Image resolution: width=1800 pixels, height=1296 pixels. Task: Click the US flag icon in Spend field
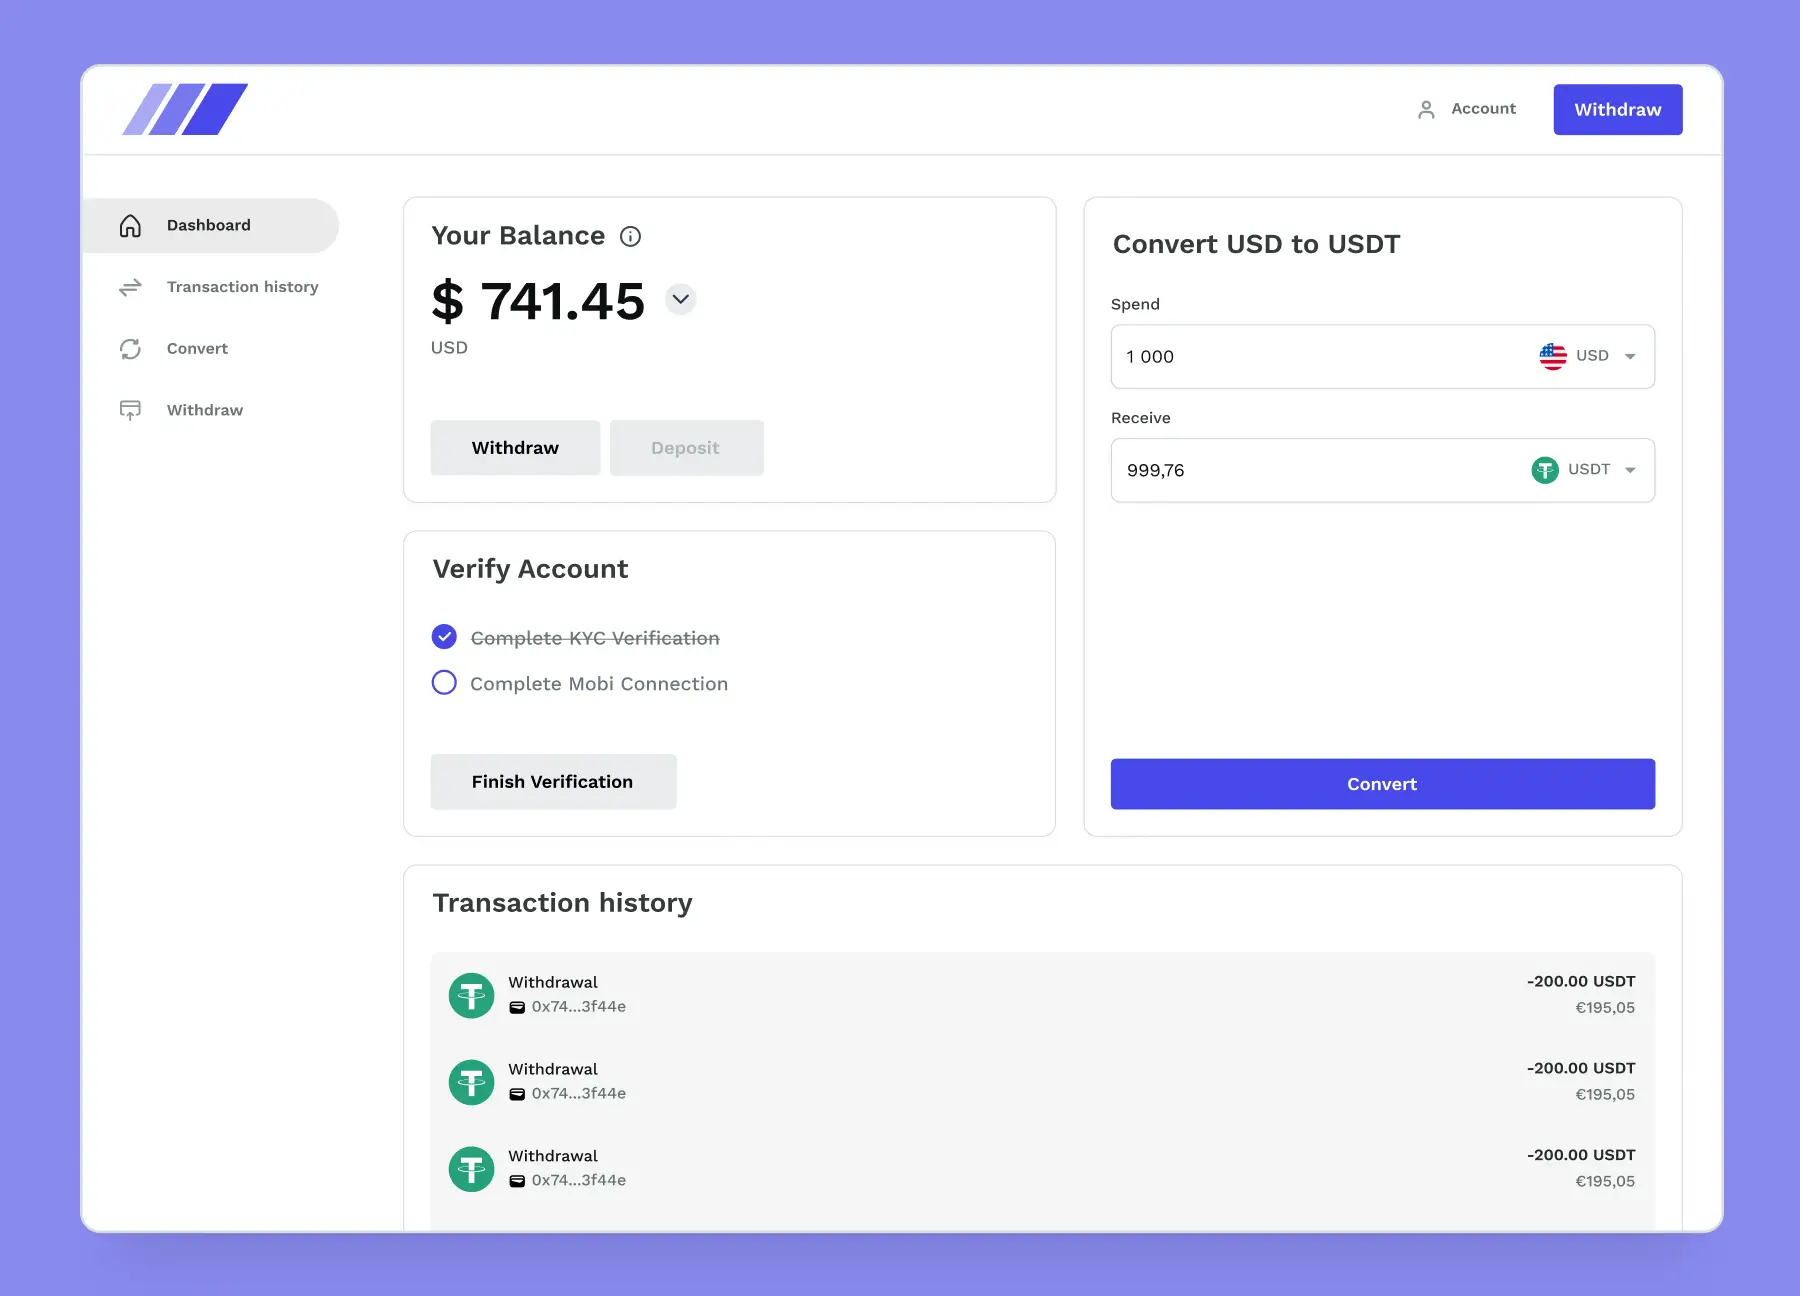coord(1553,356)
